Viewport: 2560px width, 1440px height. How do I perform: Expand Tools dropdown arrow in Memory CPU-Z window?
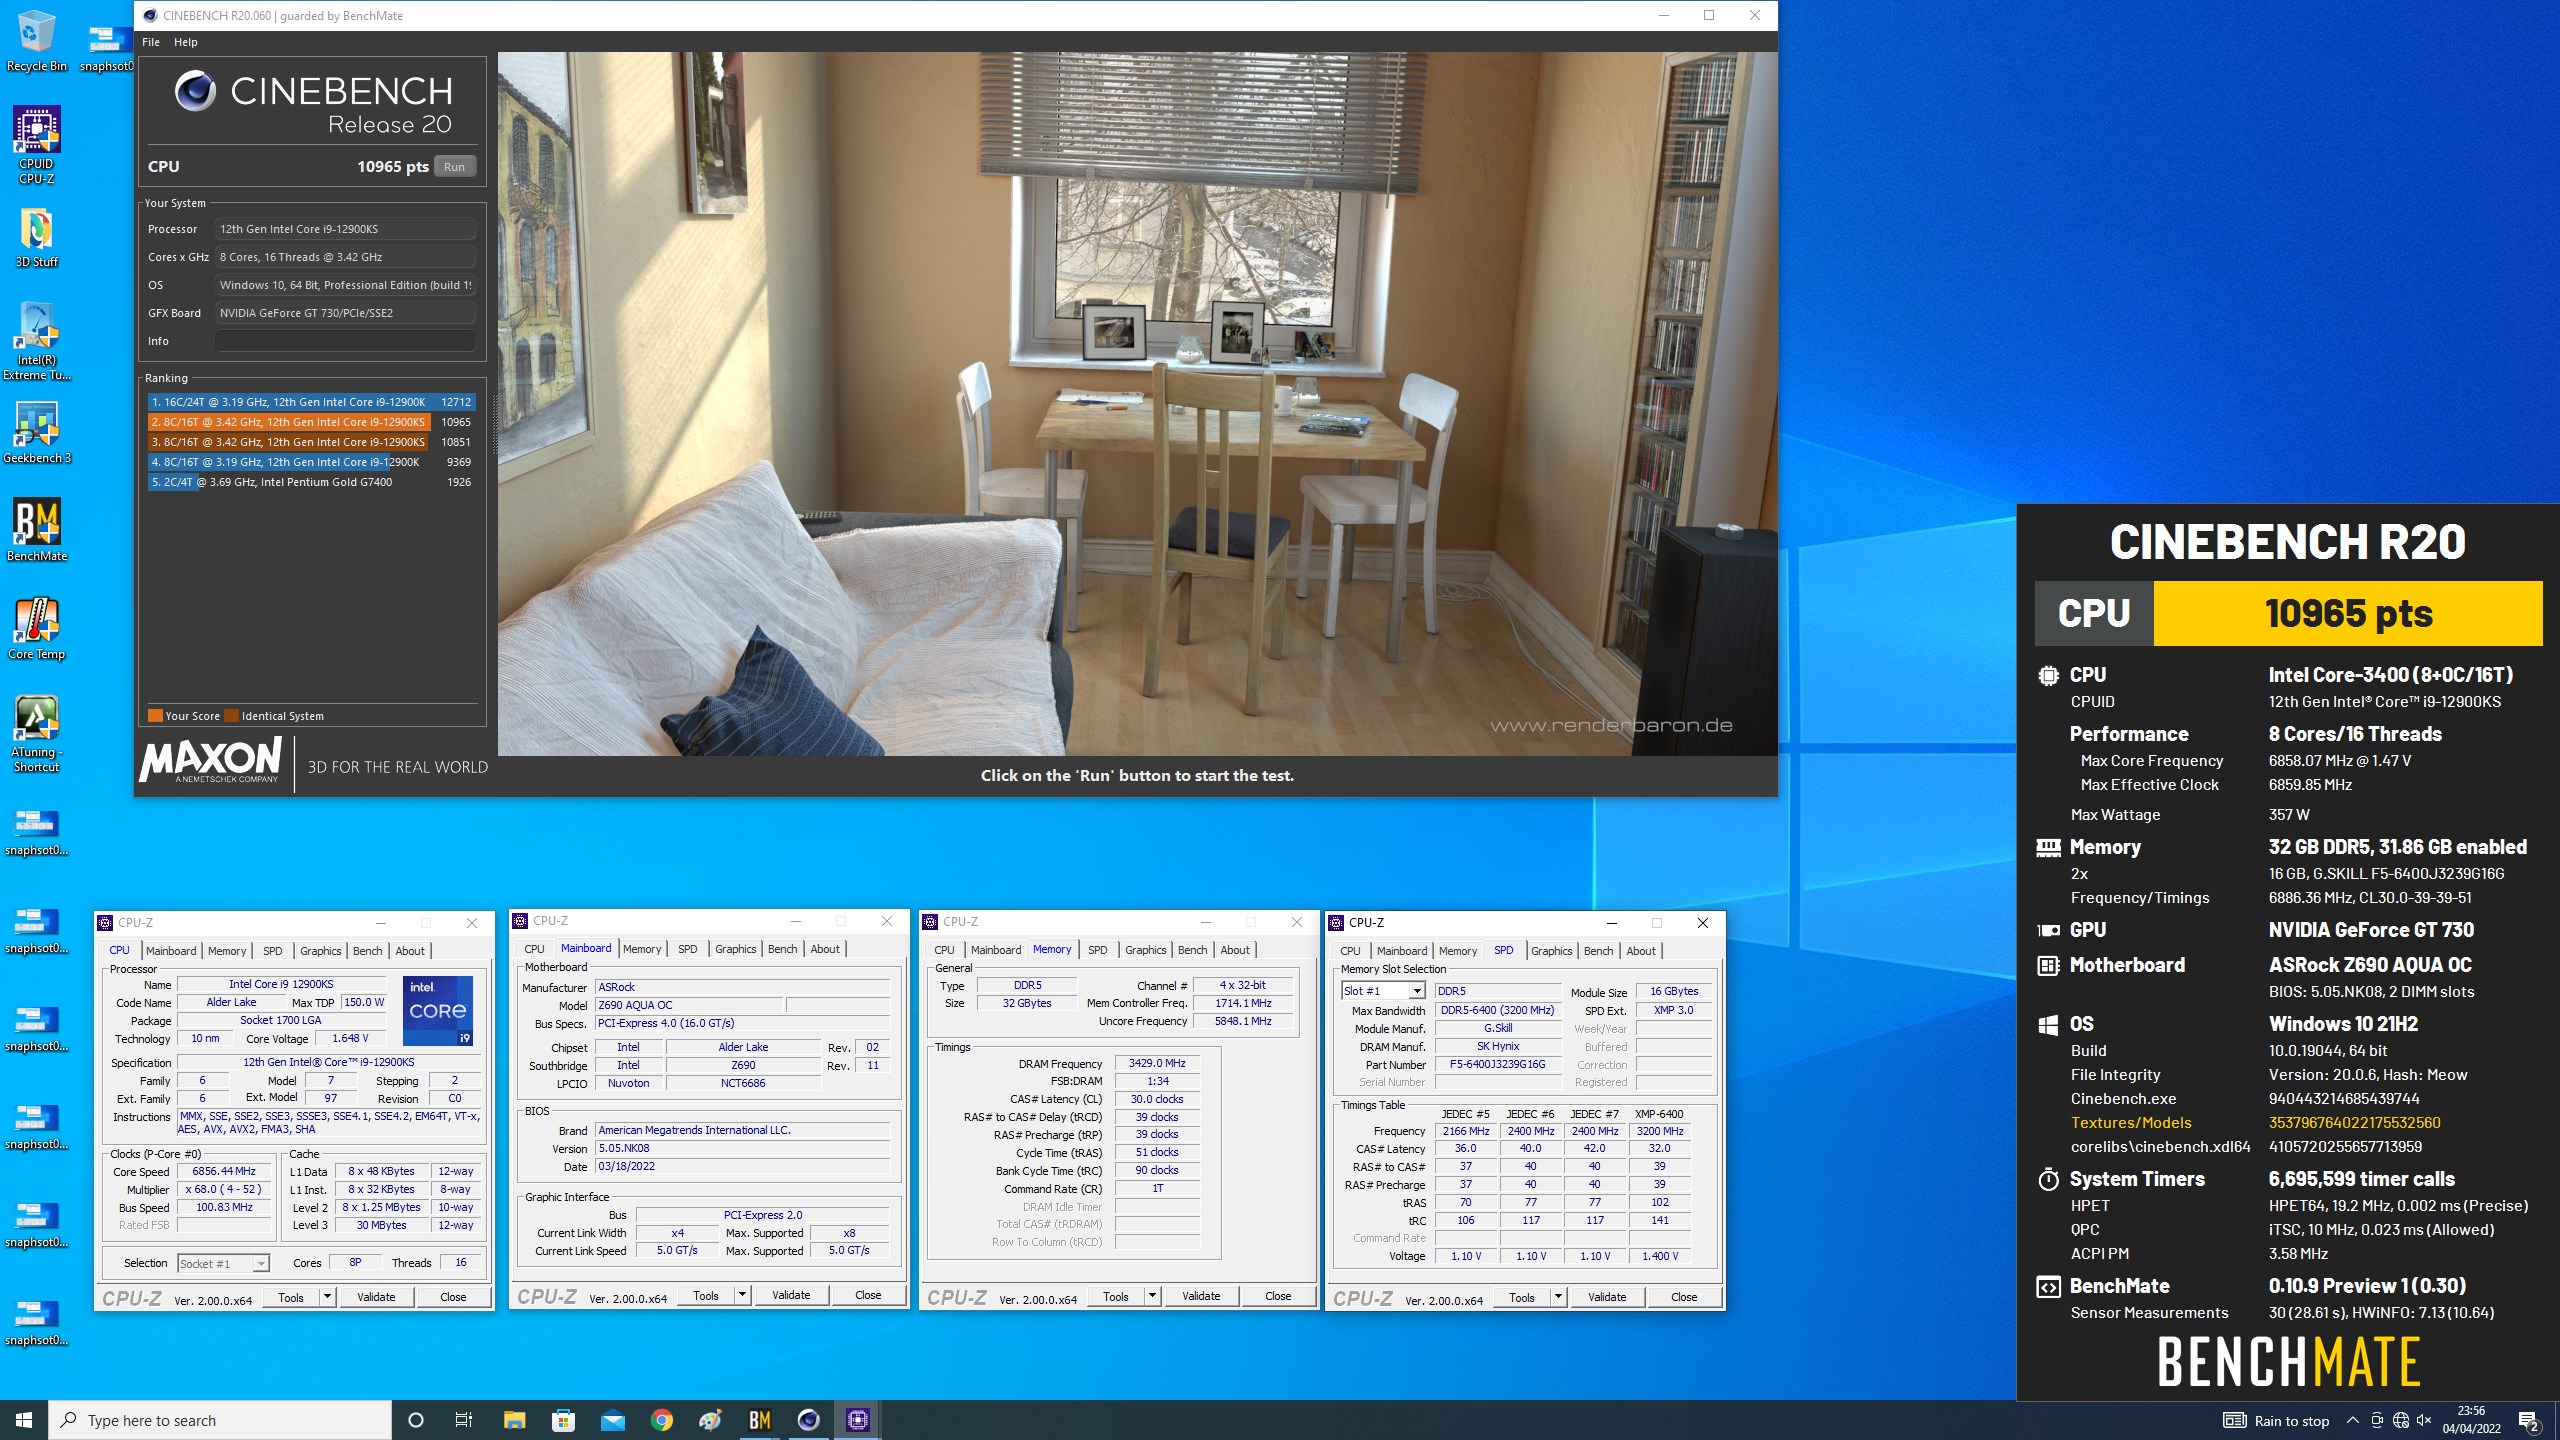[x=1152, y=1296]
